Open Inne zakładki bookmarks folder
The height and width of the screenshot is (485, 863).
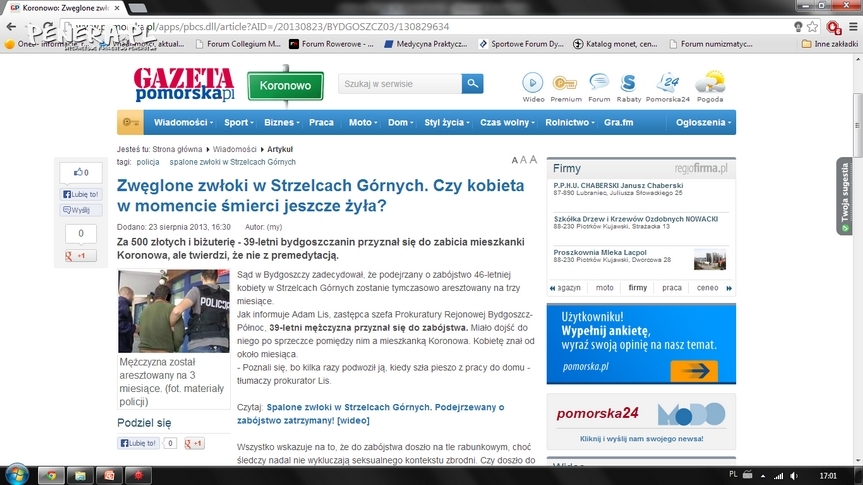tap(830, 44)
